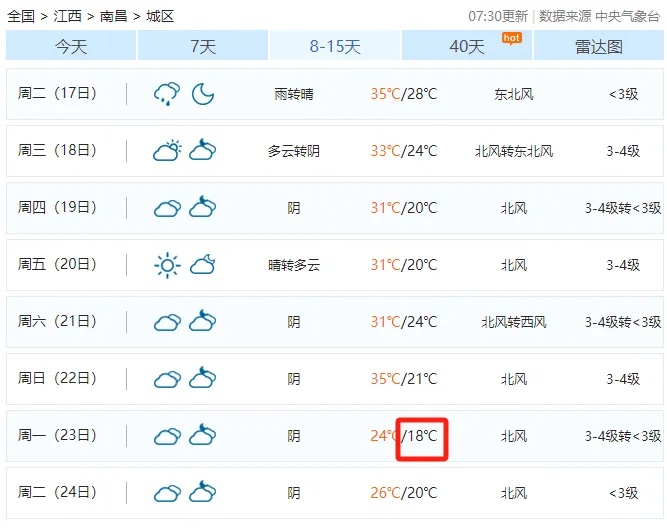This screenshot has height=528, width=667.
Task: Click the sunny icon for 周五 20日
Action: pos(167,265)
